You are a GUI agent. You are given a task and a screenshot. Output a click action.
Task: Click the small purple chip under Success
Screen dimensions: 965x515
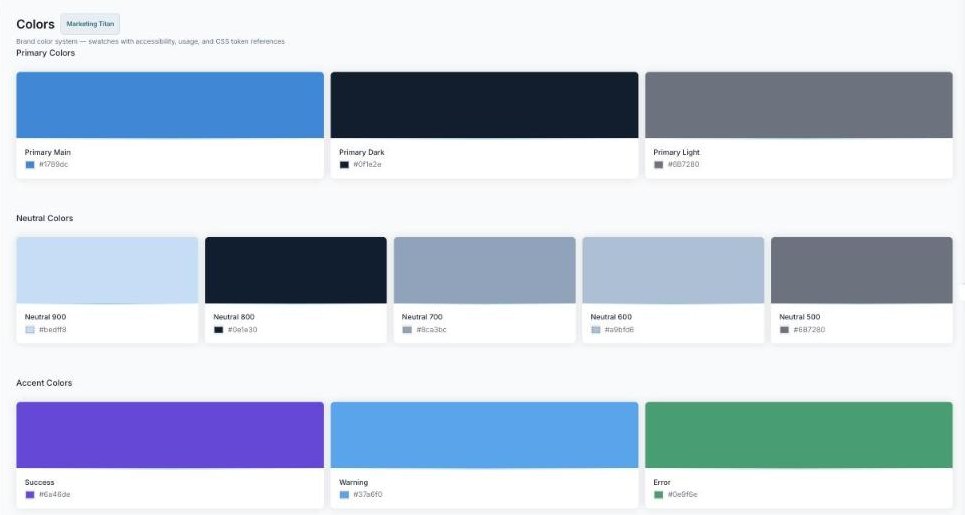[30, 495]
